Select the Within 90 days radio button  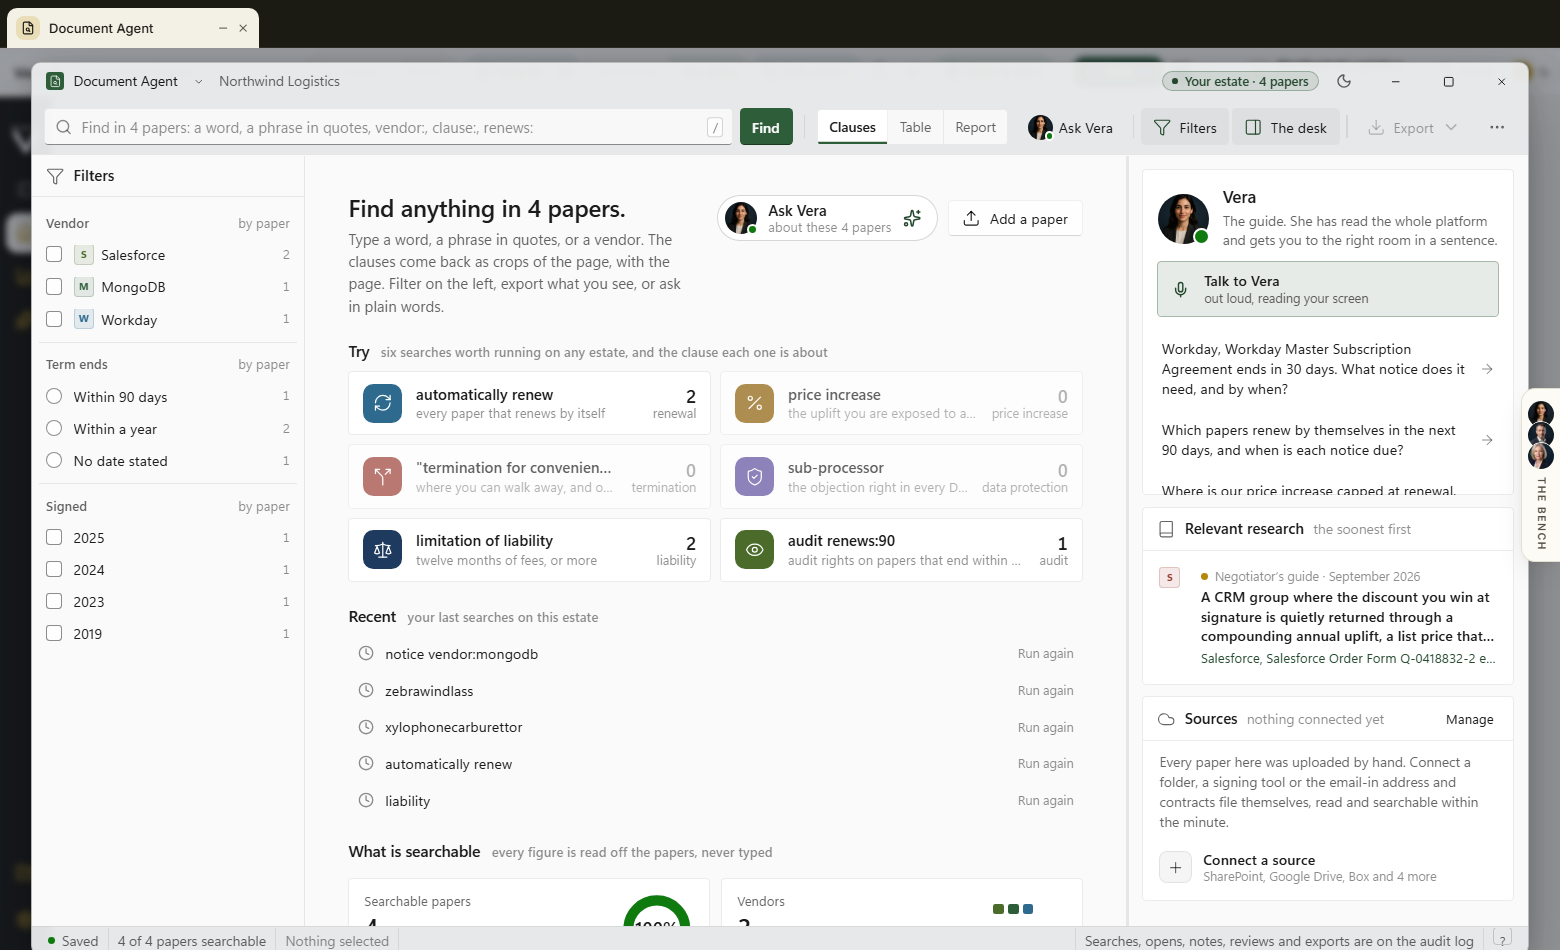click(54, 396)
